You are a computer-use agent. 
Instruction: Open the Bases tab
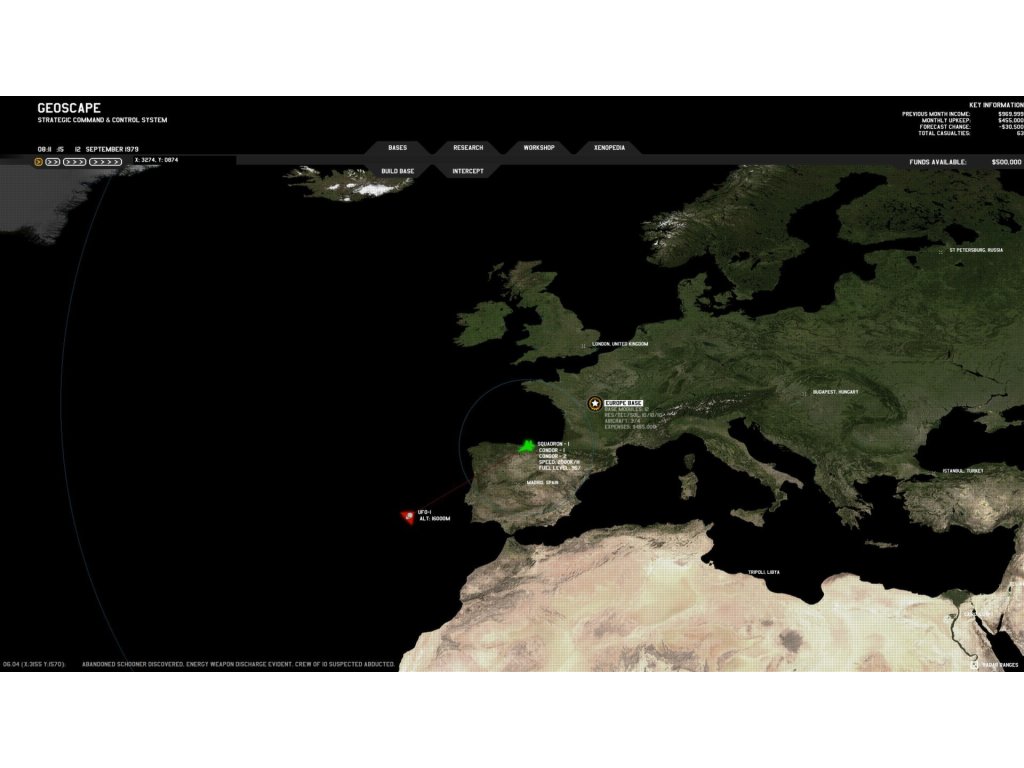(x=398, y=148)
